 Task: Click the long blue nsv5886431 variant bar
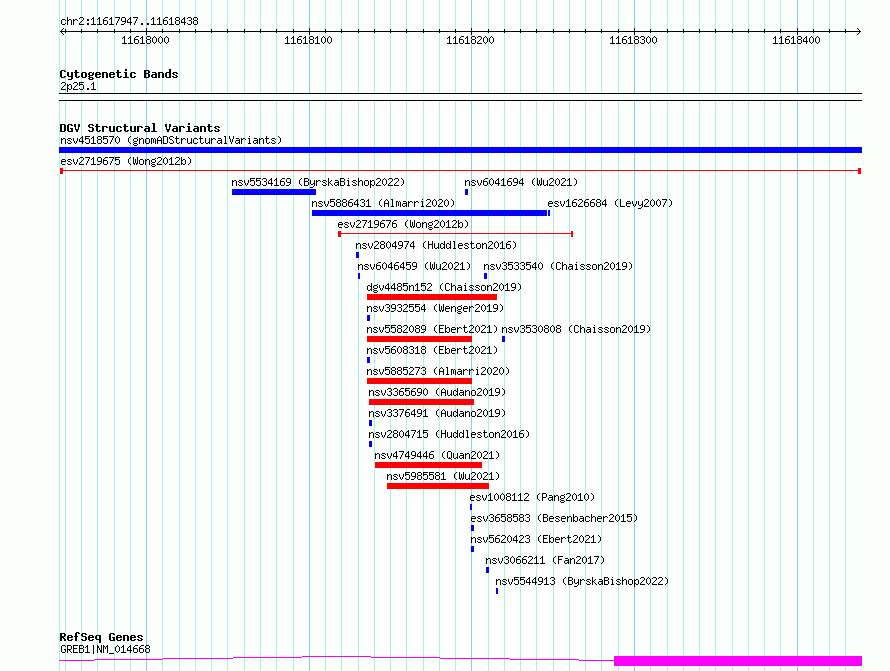429,213
